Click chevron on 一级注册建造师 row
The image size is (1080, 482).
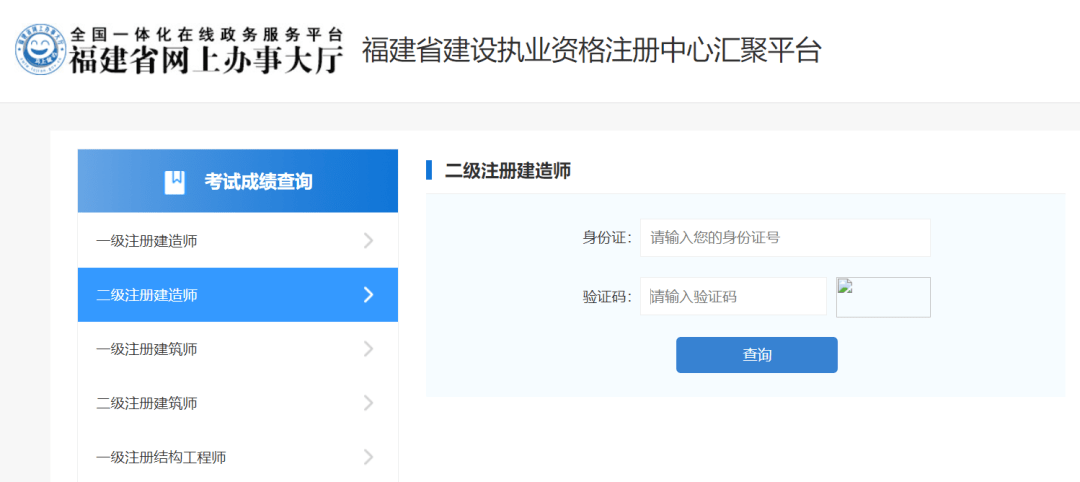pyautogui.click(x=368, y=240)
